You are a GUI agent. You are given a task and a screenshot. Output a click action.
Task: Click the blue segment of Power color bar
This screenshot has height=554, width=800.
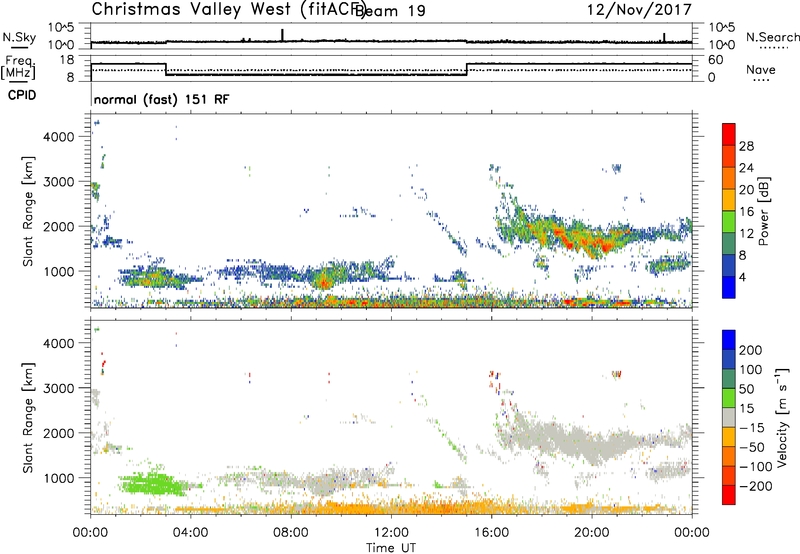click(729, 287)
